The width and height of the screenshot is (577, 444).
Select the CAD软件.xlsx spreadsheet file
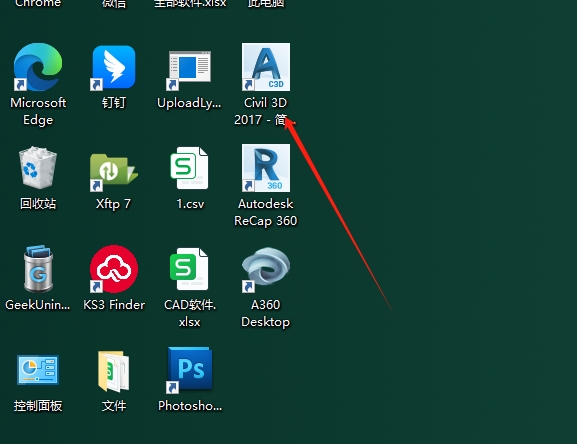[x=189, y=269]
